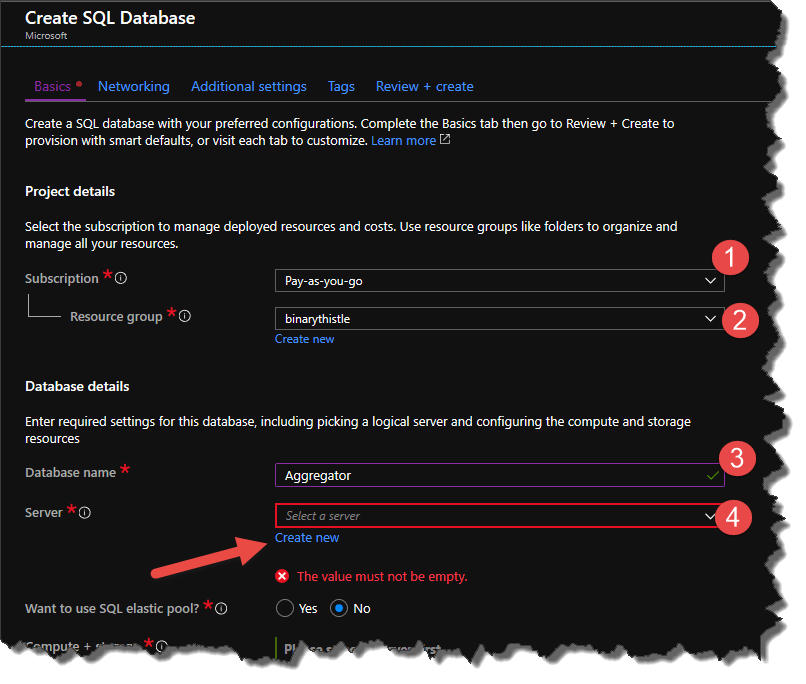Click the info icon next to Compute + storage

click(162, 647)
